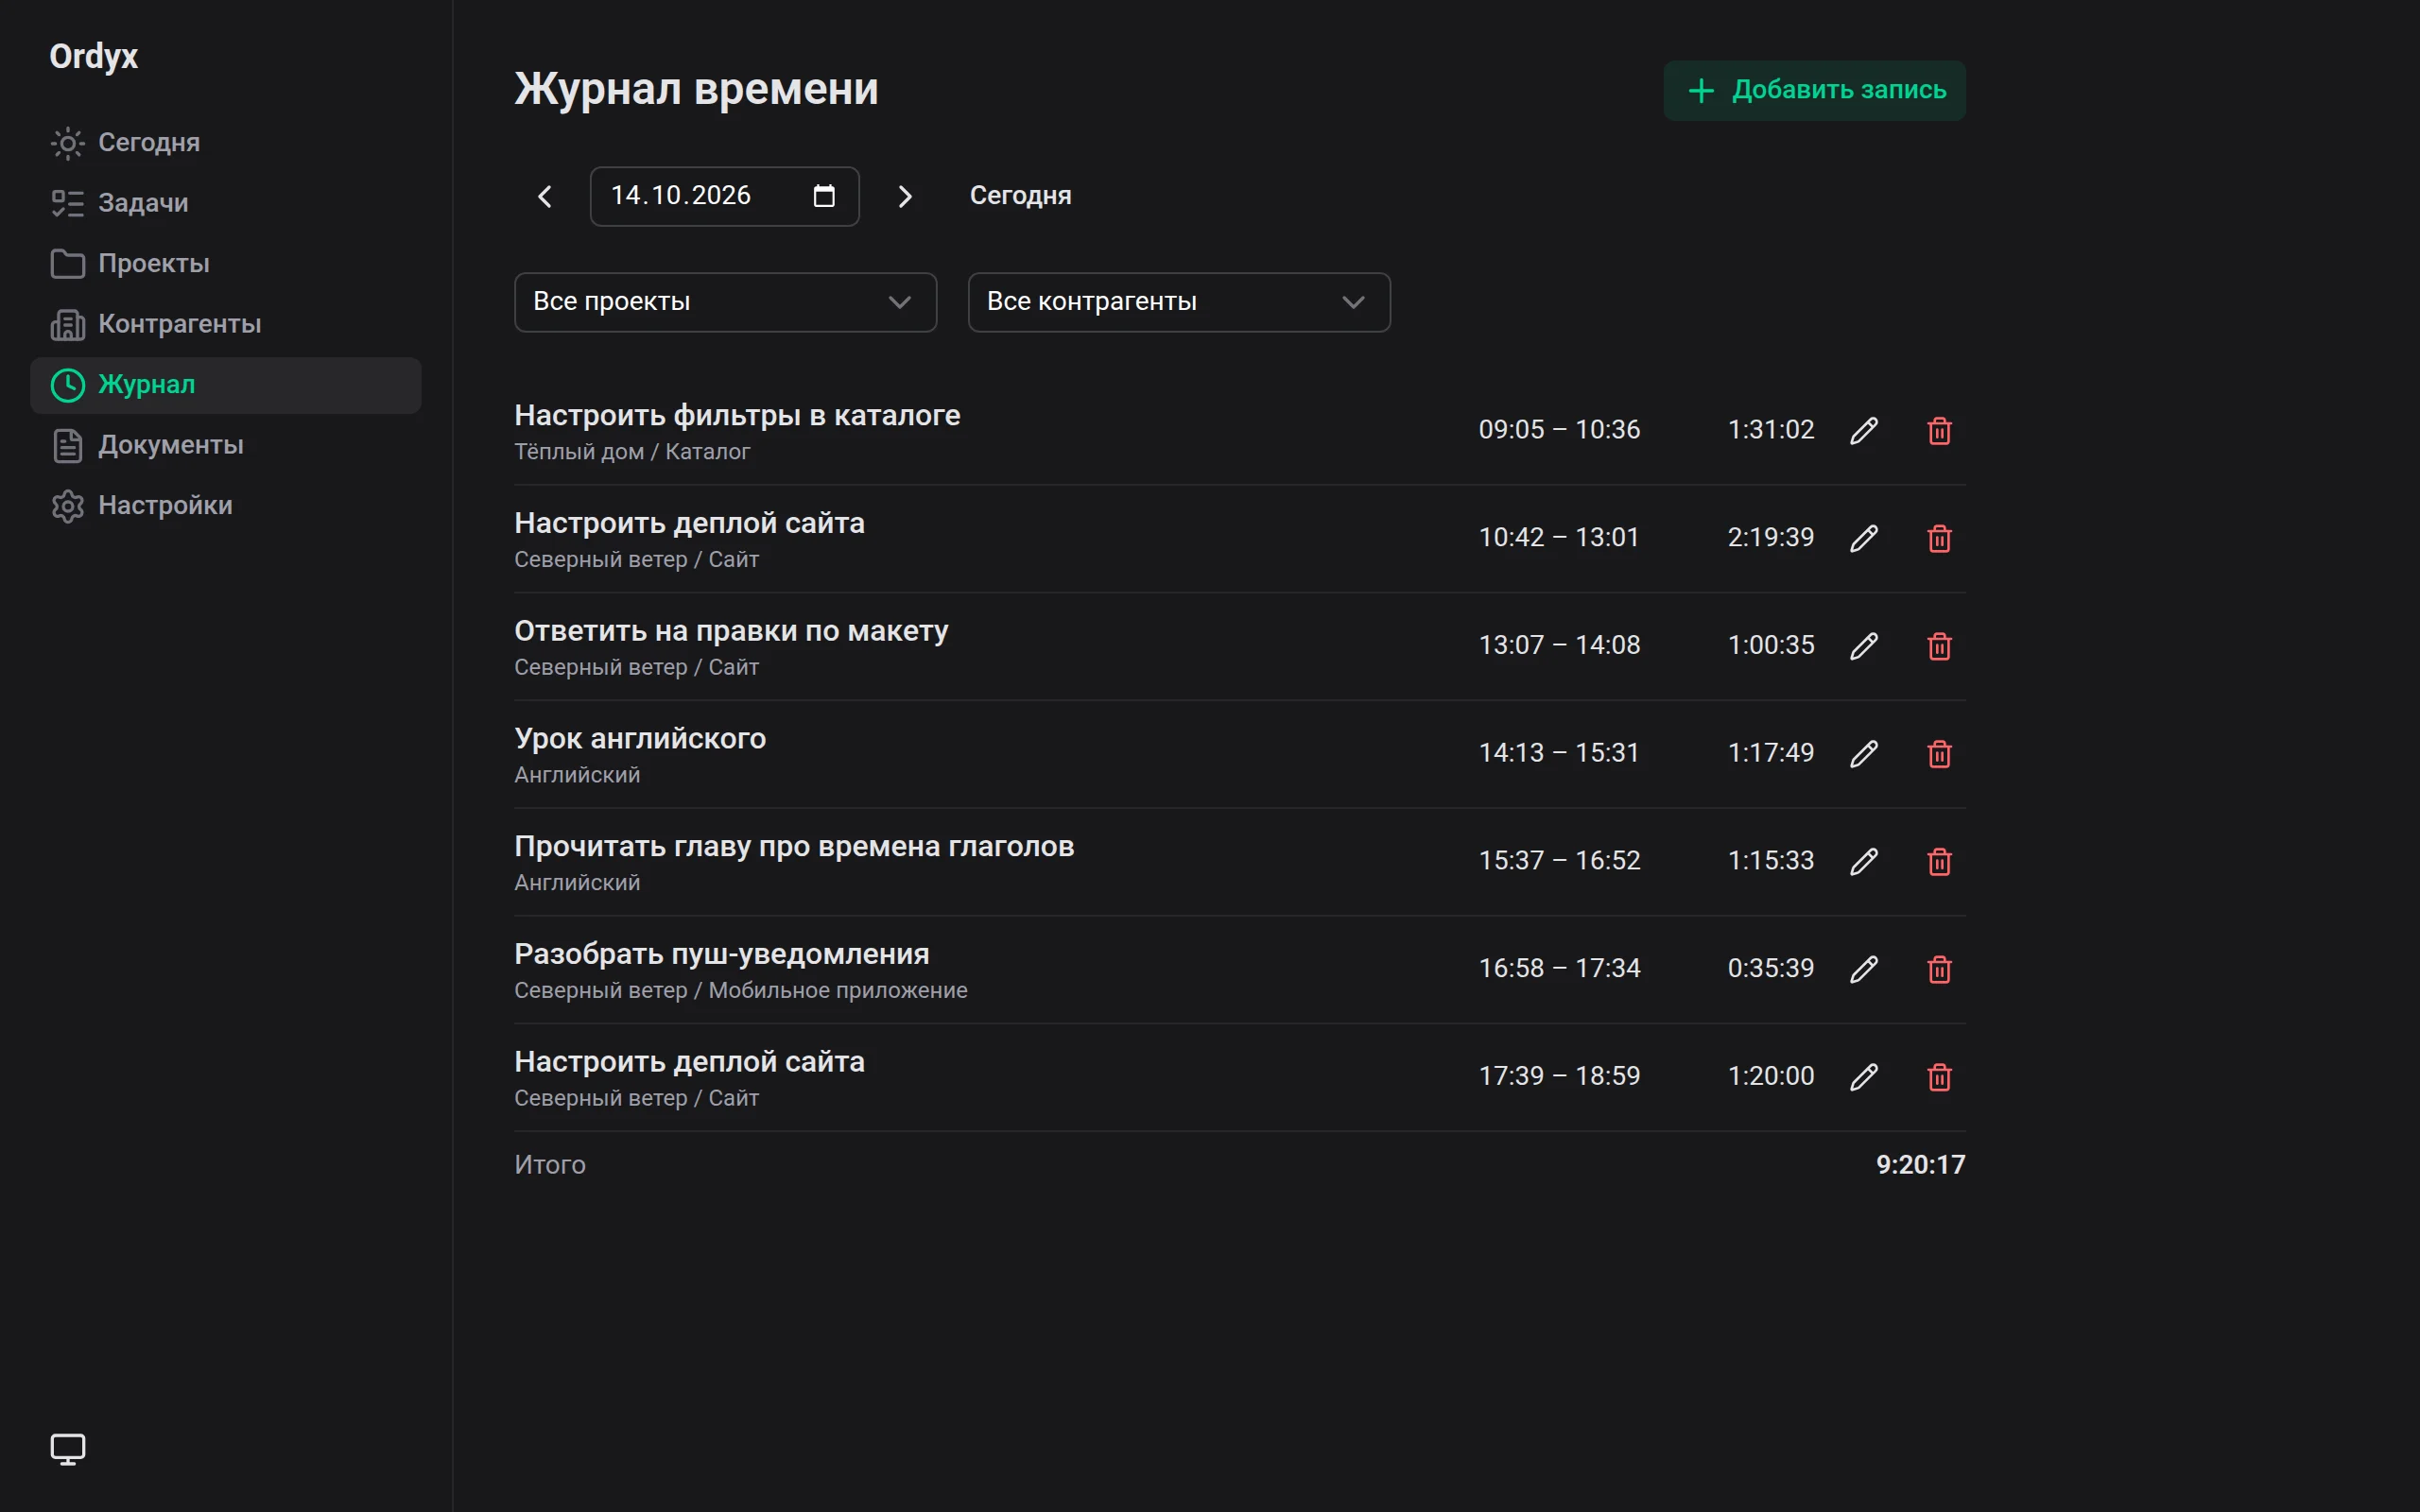Select the Журнал sidebar item
The height and width of the screenshot is (1512, 2420).
pyautogui.click(x=226, y=385)
